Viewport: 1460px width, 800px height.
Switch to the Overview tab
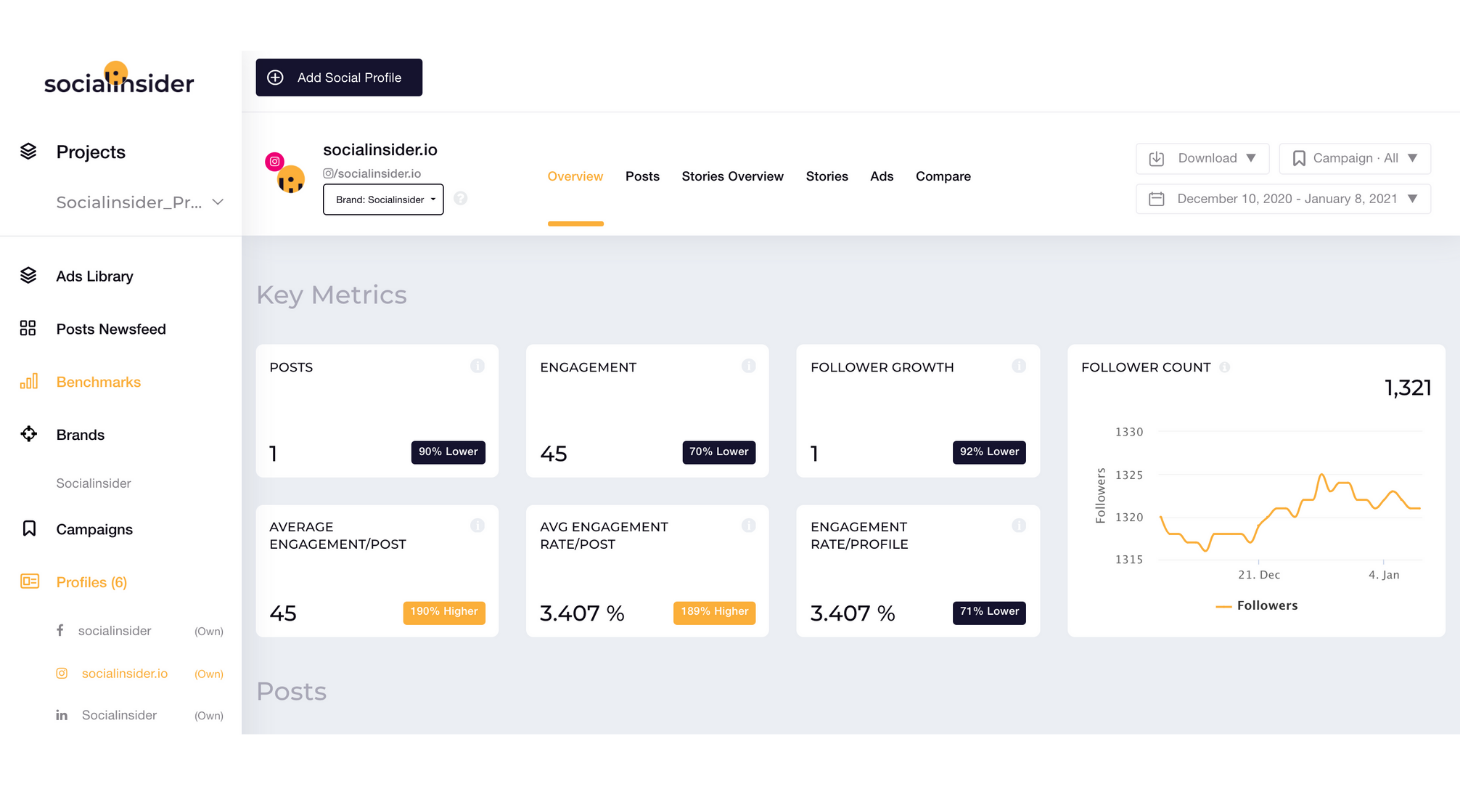575,176
